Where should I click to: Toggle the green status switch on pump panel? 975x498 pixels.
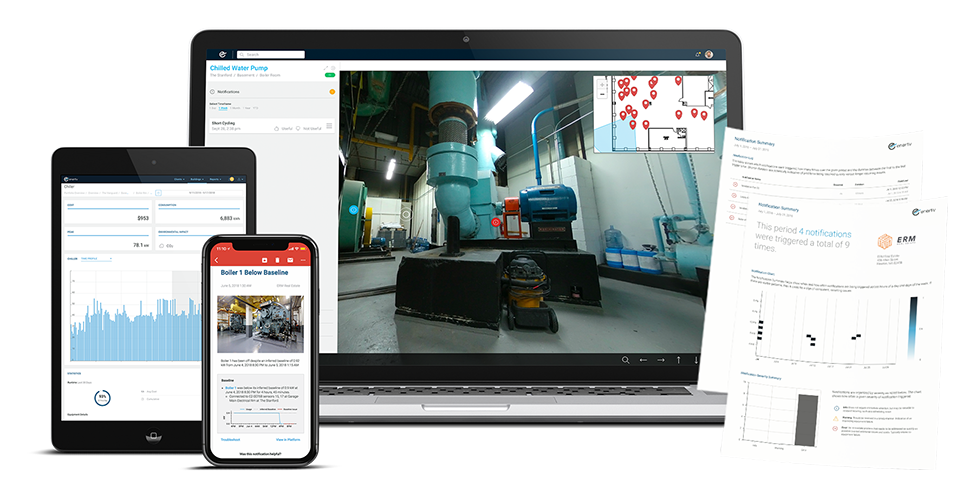(x=329, y=75)
